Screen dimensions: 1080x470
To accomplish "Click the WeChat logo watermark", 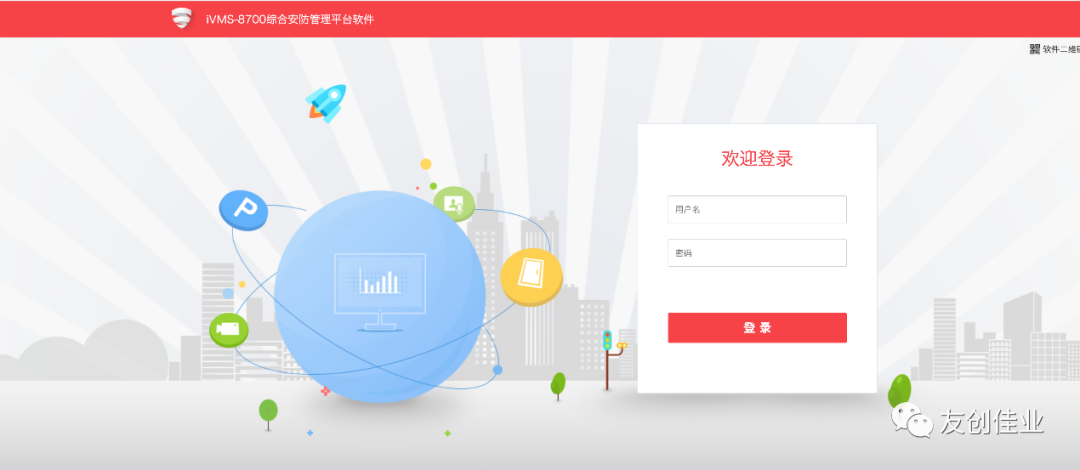I will point(912,420).
